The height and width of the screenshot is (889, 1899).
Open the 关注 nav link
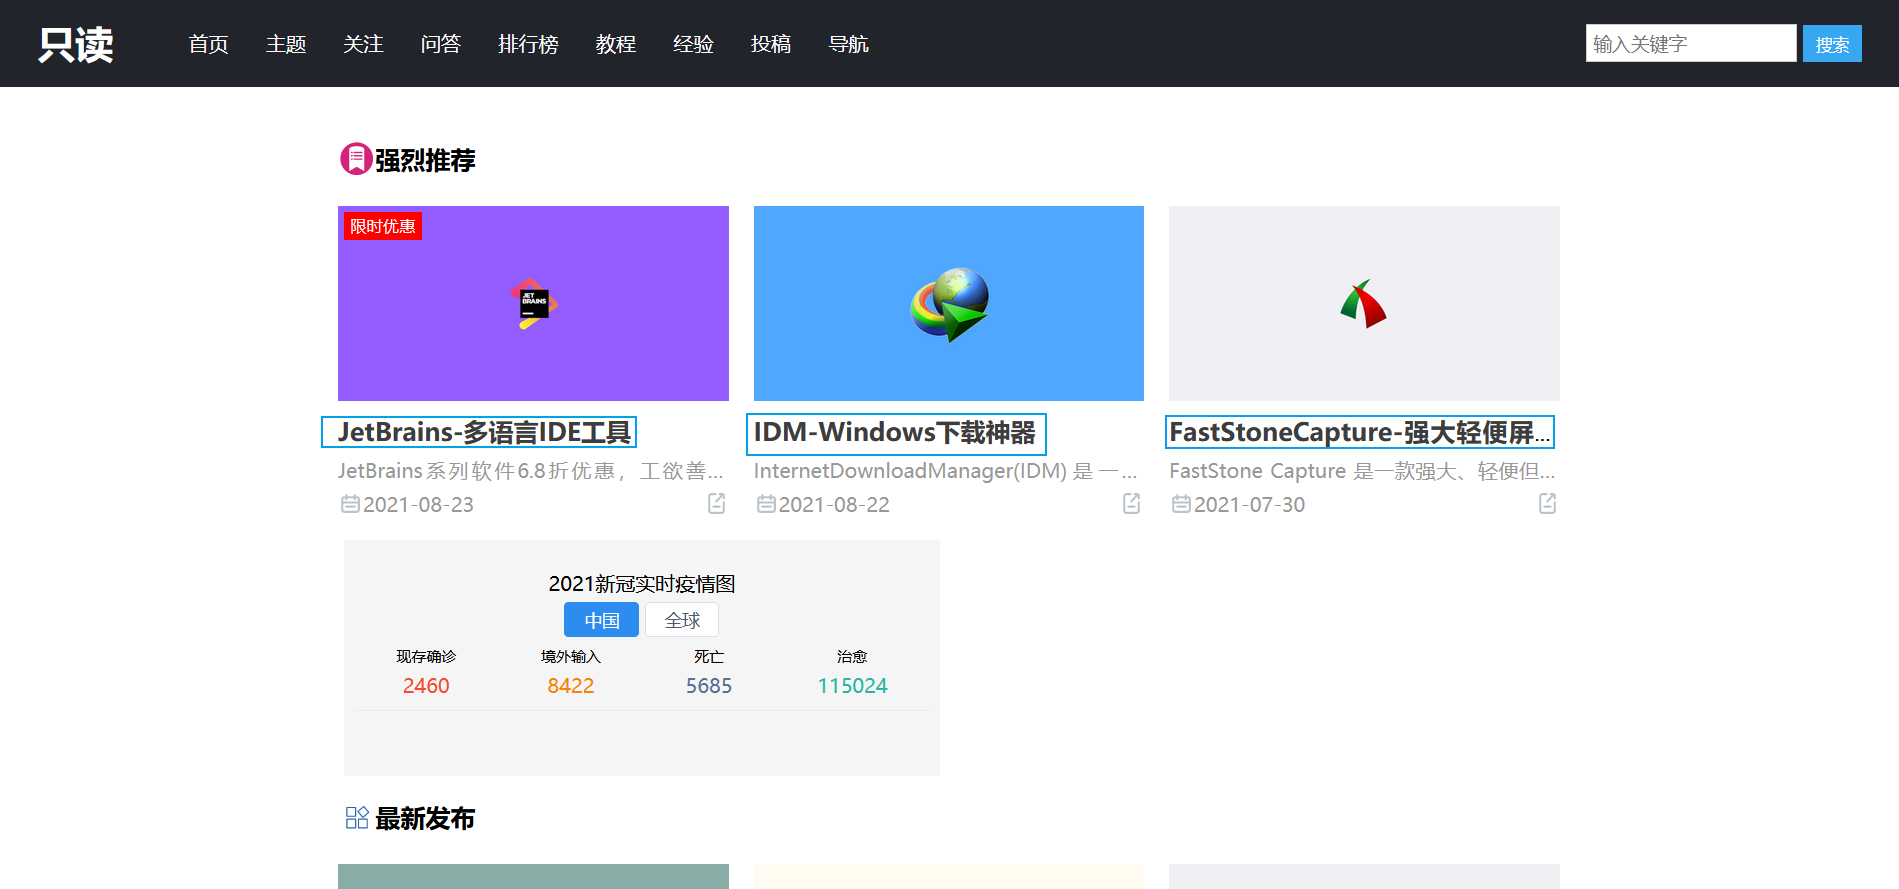pos(363,44)
